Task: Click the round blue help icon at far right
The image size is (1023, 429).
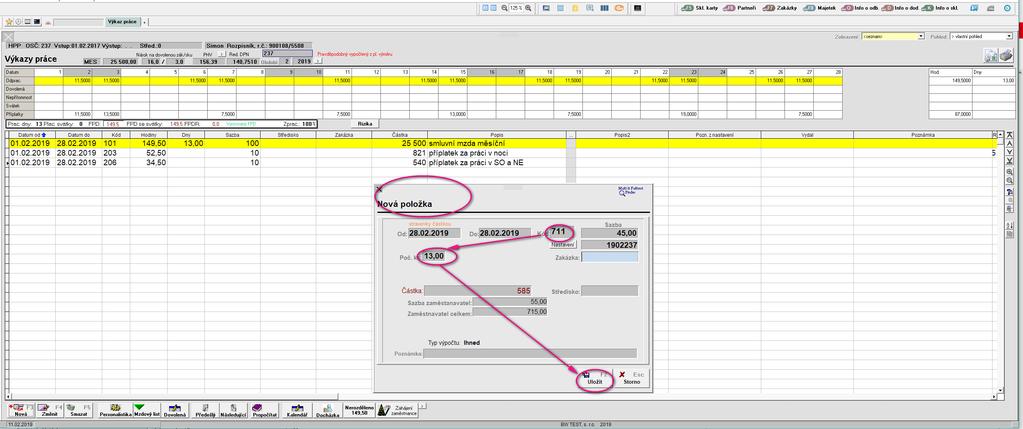Action: click(x=1007, y=8)
